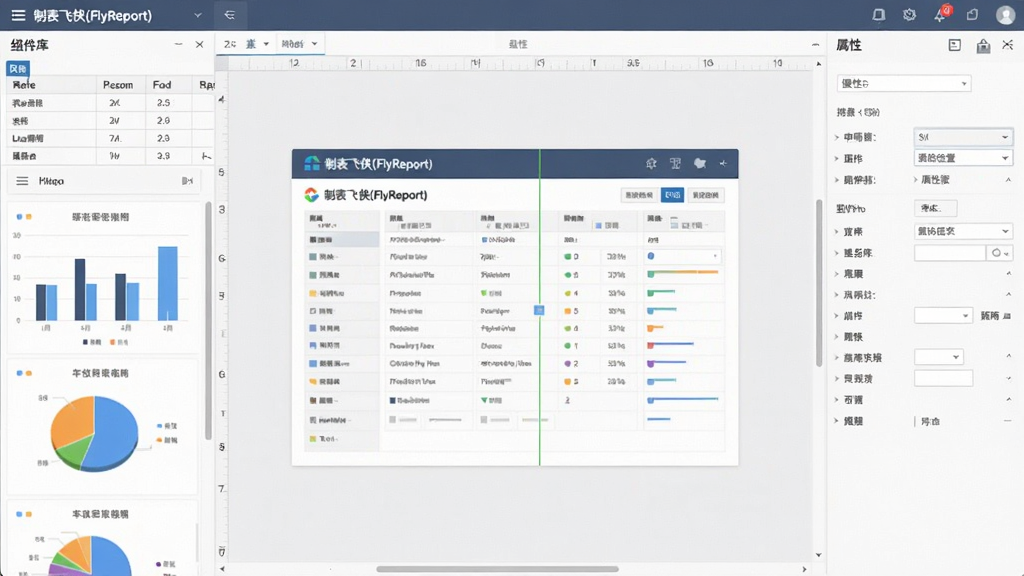This screenshot has width=1024, height=576.
Task: Open the hamburger menu in the top bar
Action: point(18,15)
